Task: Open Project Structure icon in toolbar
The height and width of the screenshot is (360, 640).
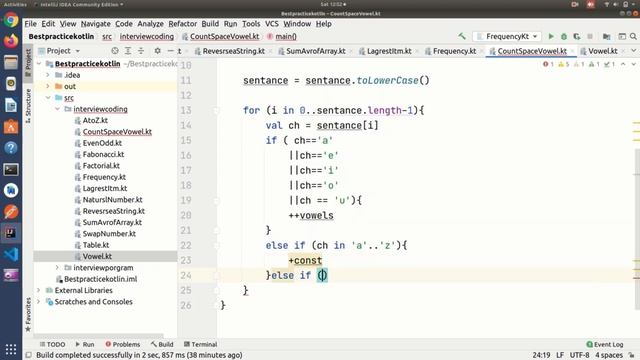Action: (607, 36)
